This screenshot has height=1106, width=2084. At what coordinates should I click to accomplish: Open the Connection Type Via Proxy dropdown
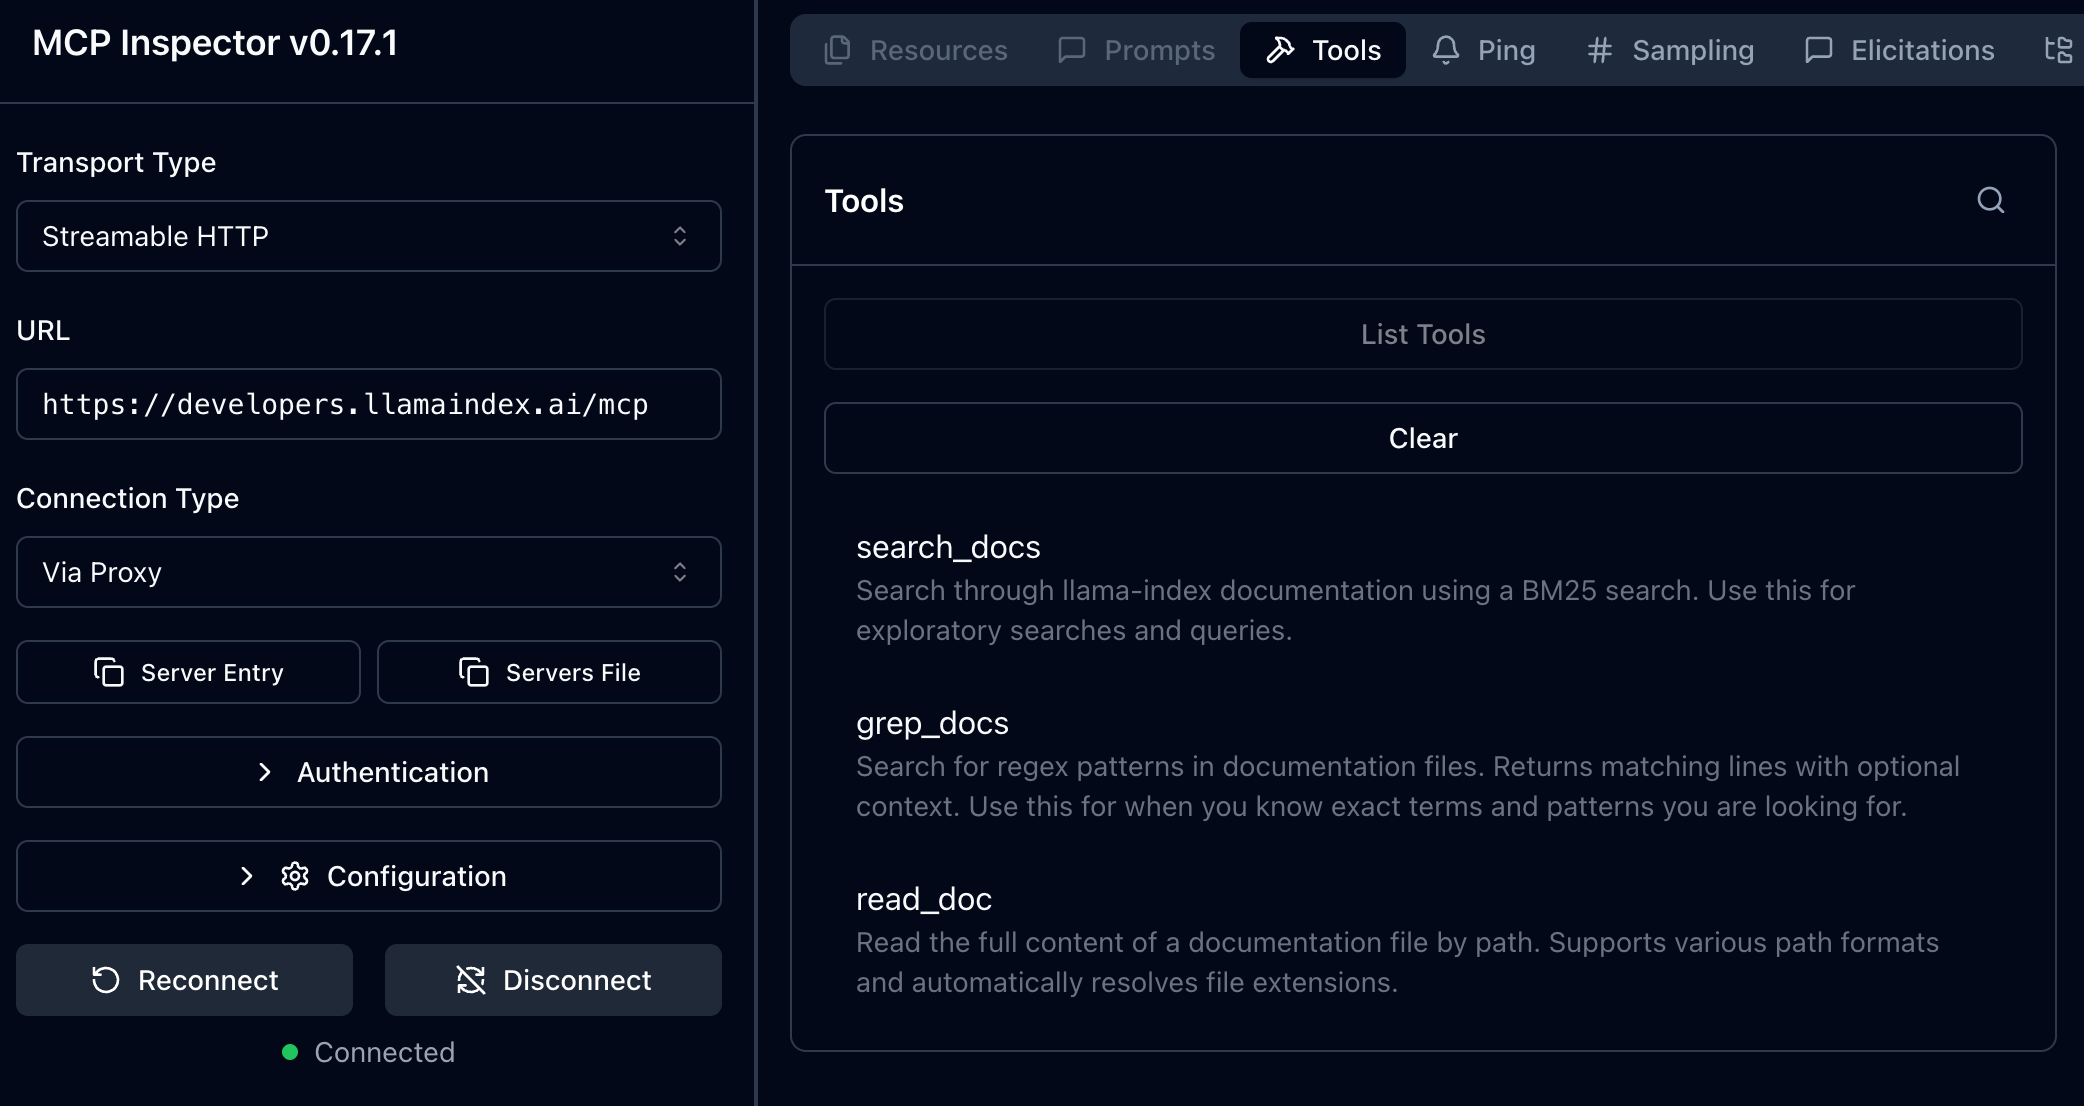point(368,572)
